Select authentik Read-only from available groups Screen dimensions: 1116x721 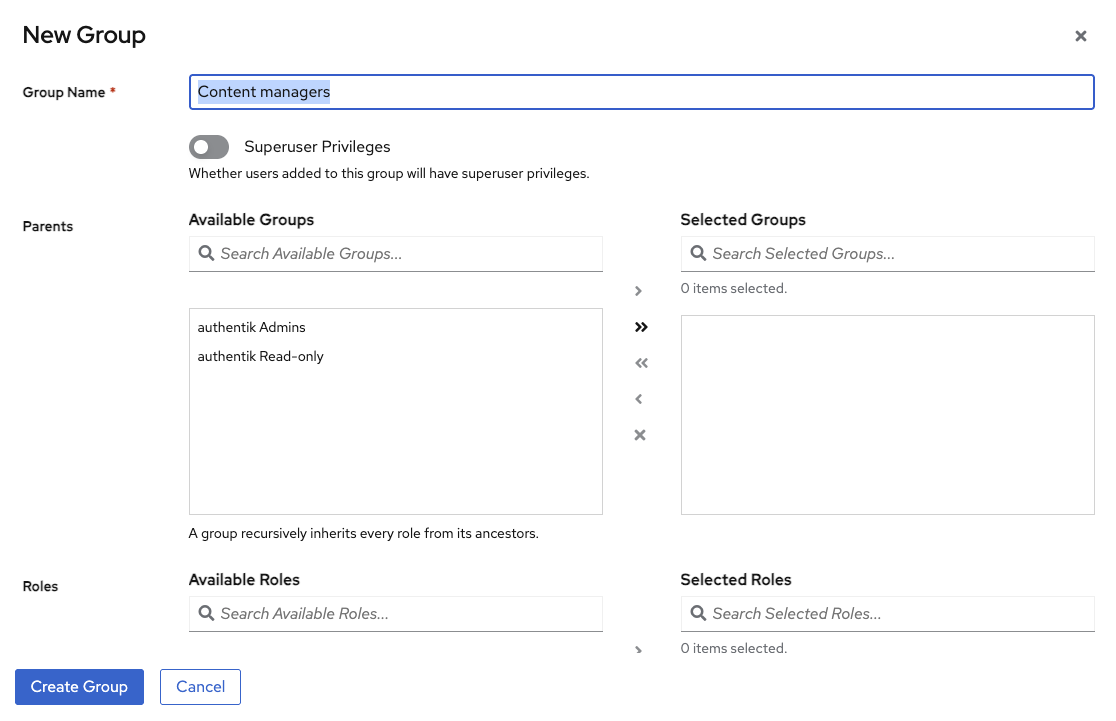(261, 356)
